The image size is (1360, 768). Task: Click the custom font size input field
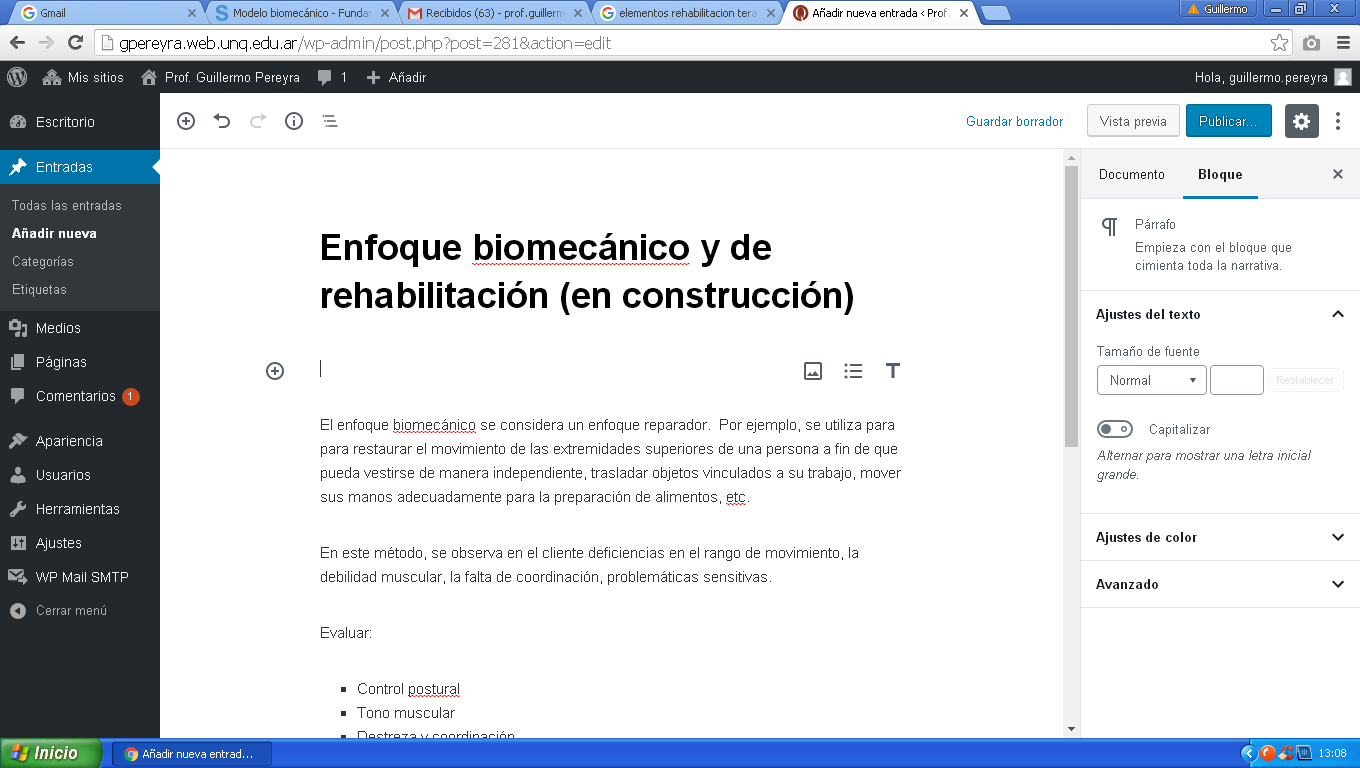1236,380
